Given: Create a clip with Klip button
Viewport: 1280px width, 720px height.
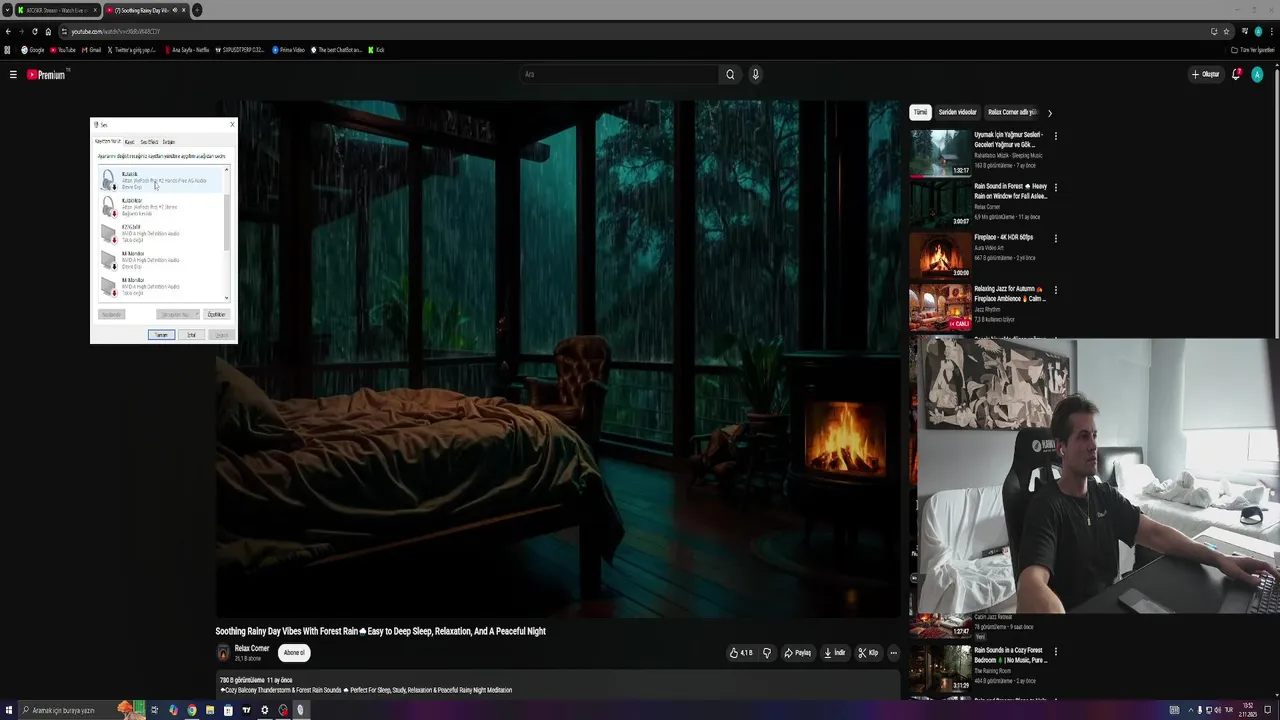Looking at the screenshot, I should 868,653.
